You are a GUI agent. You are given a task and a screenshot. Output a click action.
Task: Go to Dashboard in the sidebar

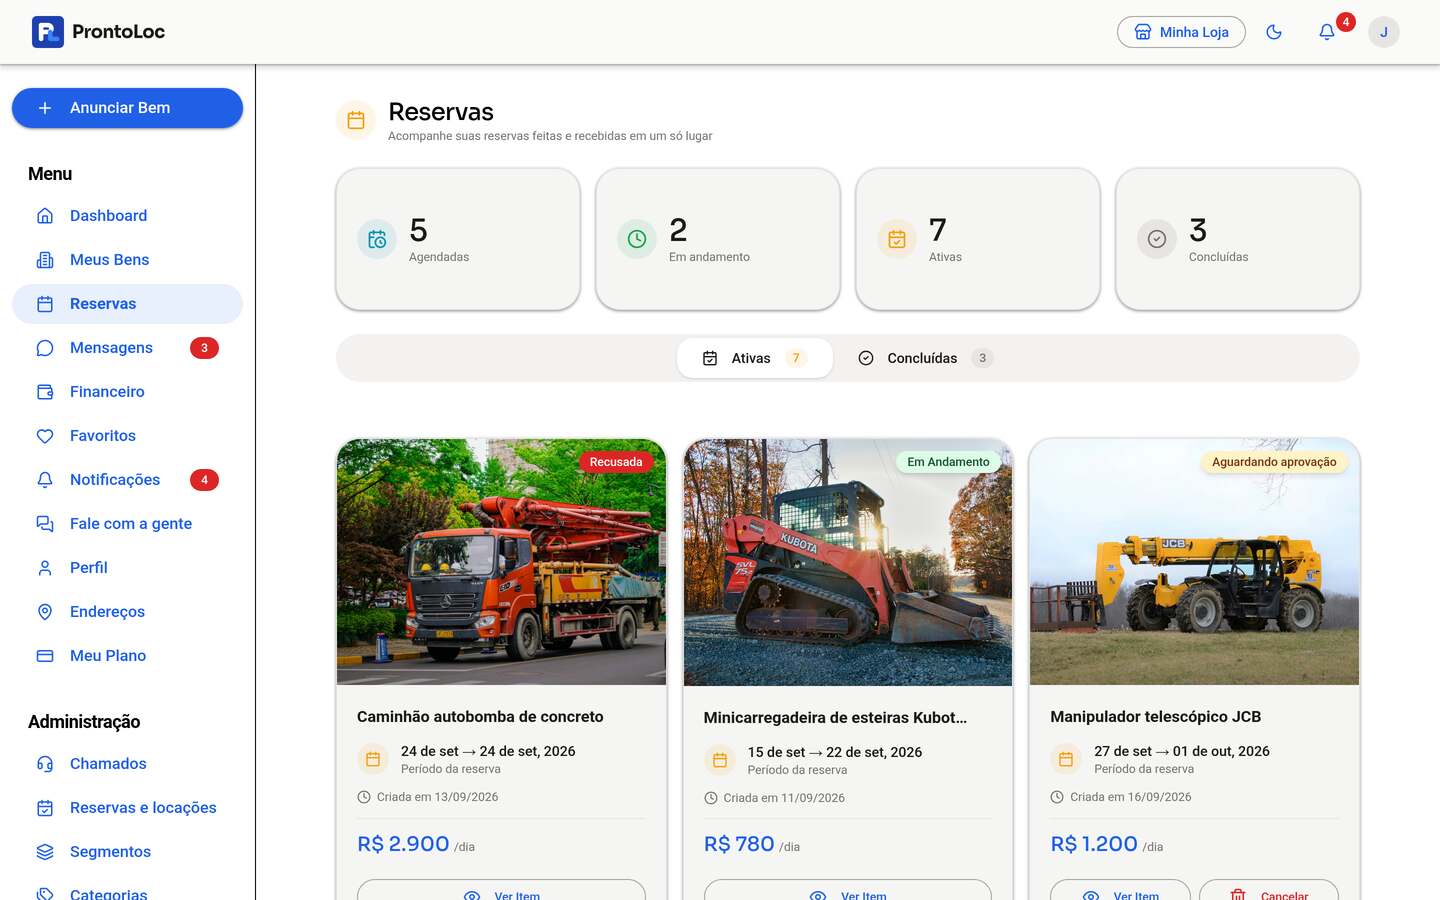127,216
